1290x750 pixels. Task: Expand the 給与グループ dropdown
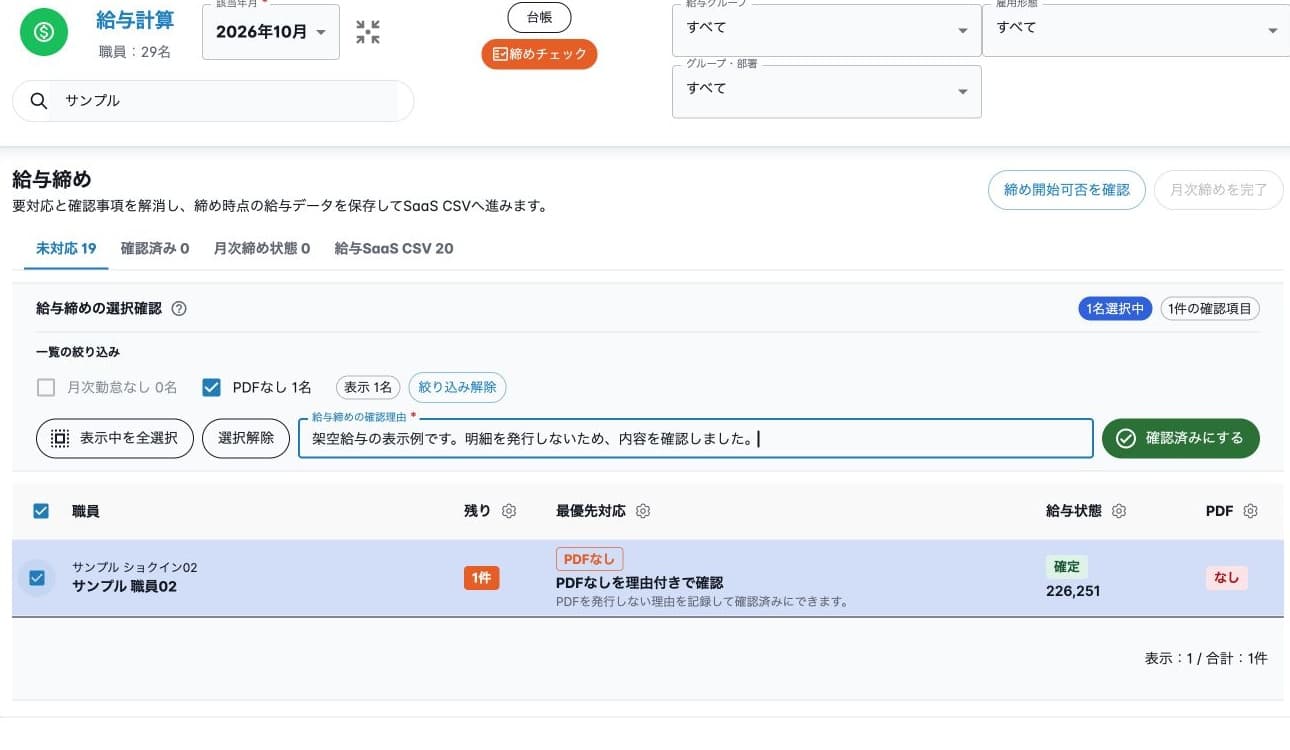(x=826, y=28)
